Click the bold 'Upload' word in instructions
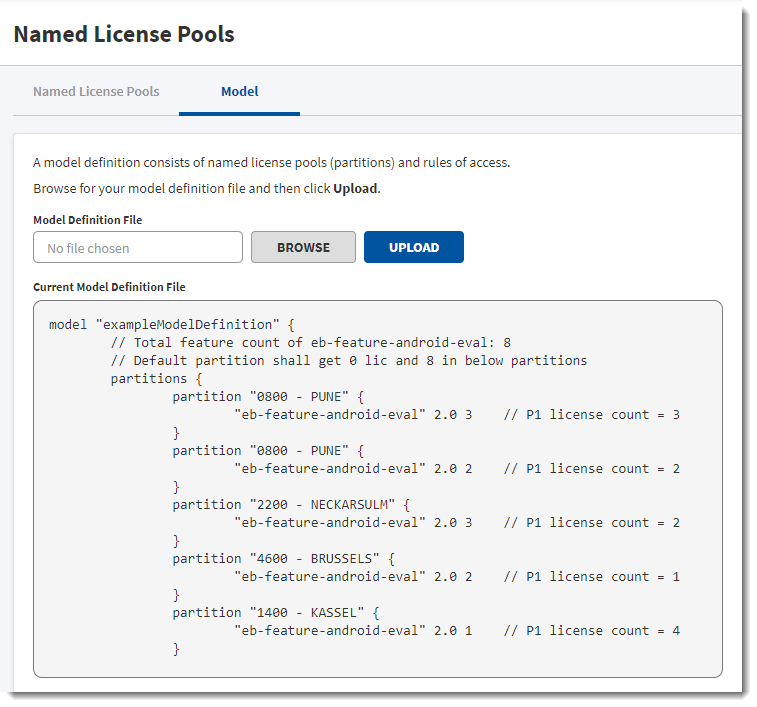Screen dimensions: 757x707 pos(355,188)
